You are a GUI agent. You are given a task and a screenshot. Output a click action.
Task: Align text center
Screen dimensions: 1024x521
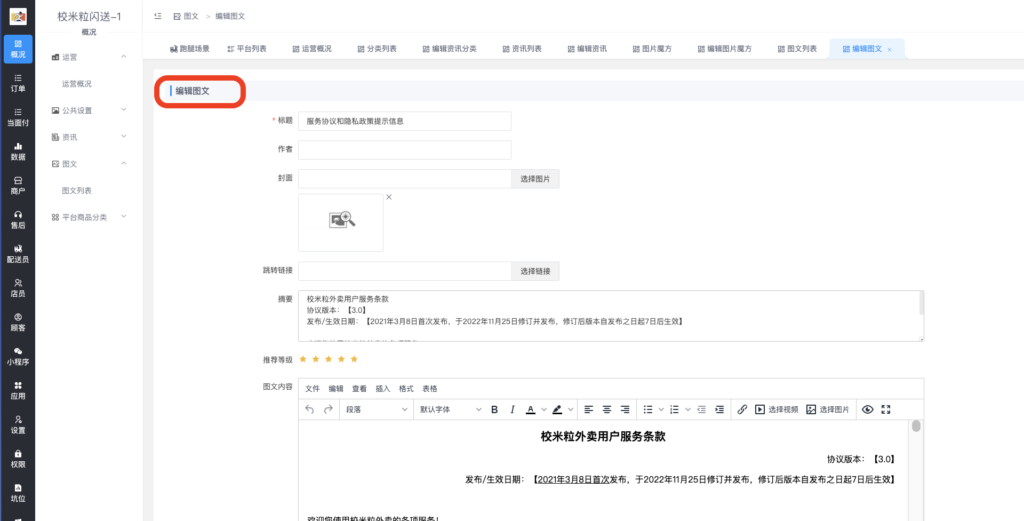(607, 409)
